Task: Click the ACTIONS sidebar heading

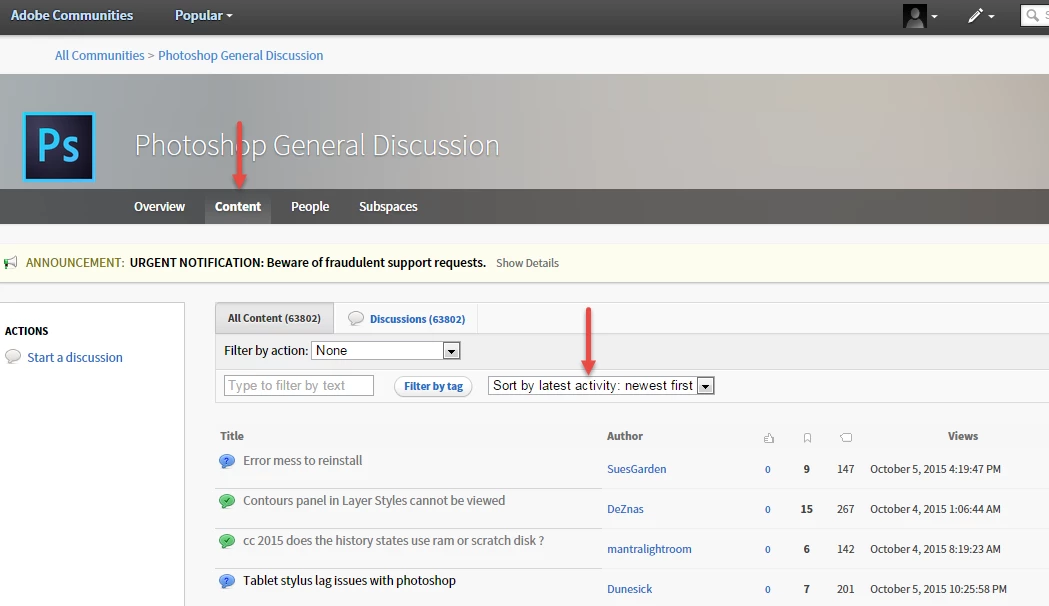Action: point(26,331)
